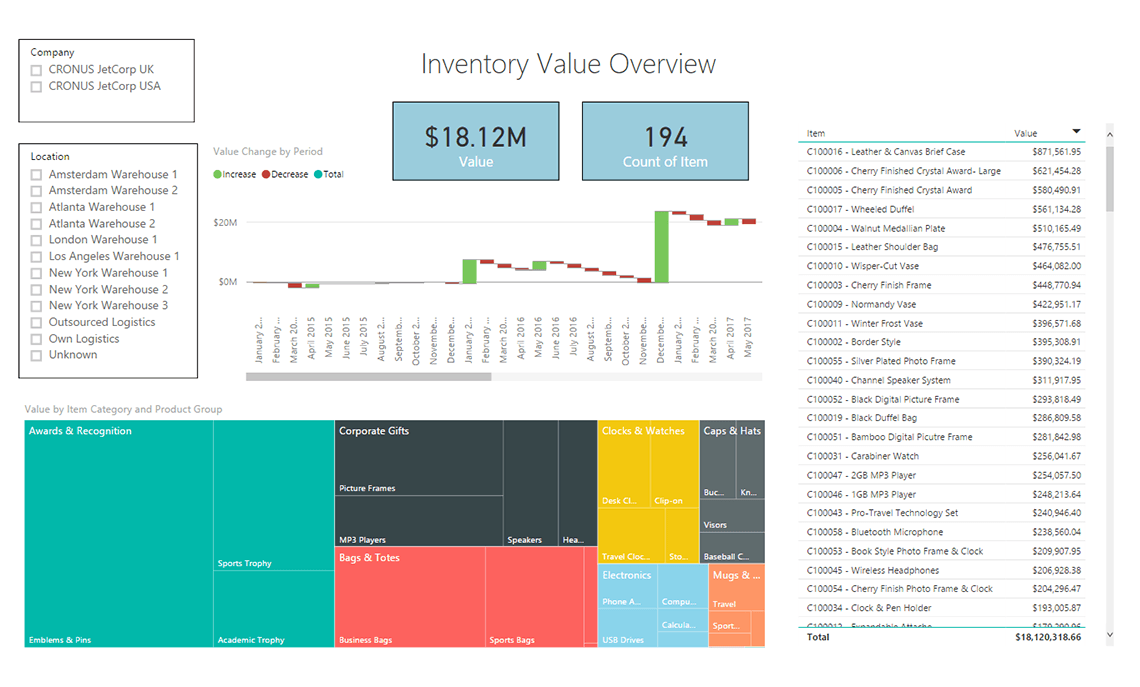Check the CRONUS JetCorp UK company checkbox
The height and width of the screenshot is (687, 1140).
pyautogui.click(x=36, y=71)
